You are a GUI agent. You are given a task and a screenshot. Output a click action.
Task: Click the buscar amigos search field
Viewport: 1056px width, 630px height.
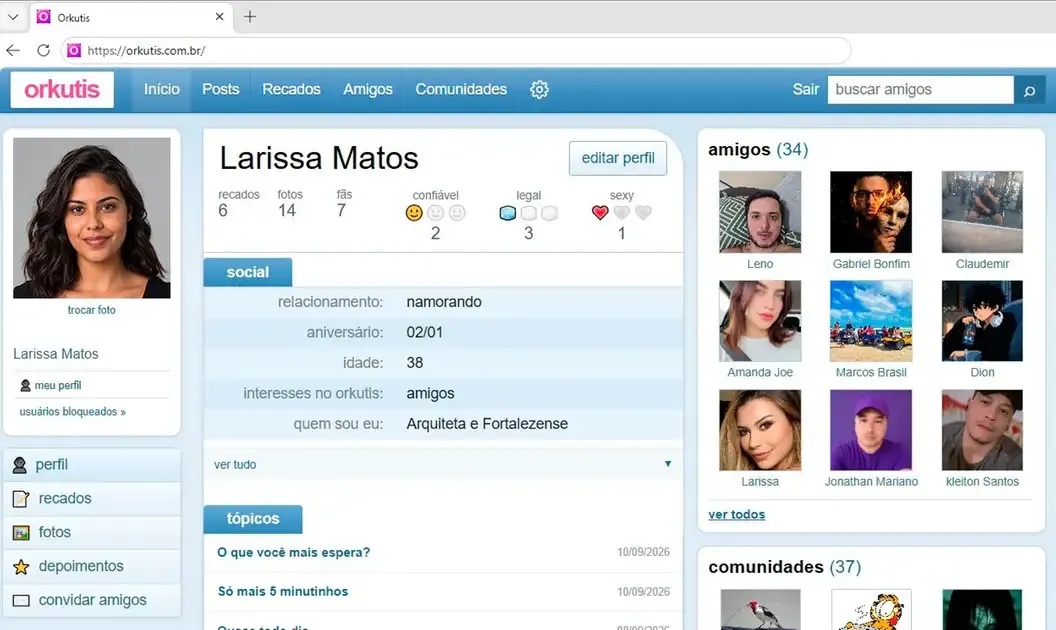pos(921,90)
